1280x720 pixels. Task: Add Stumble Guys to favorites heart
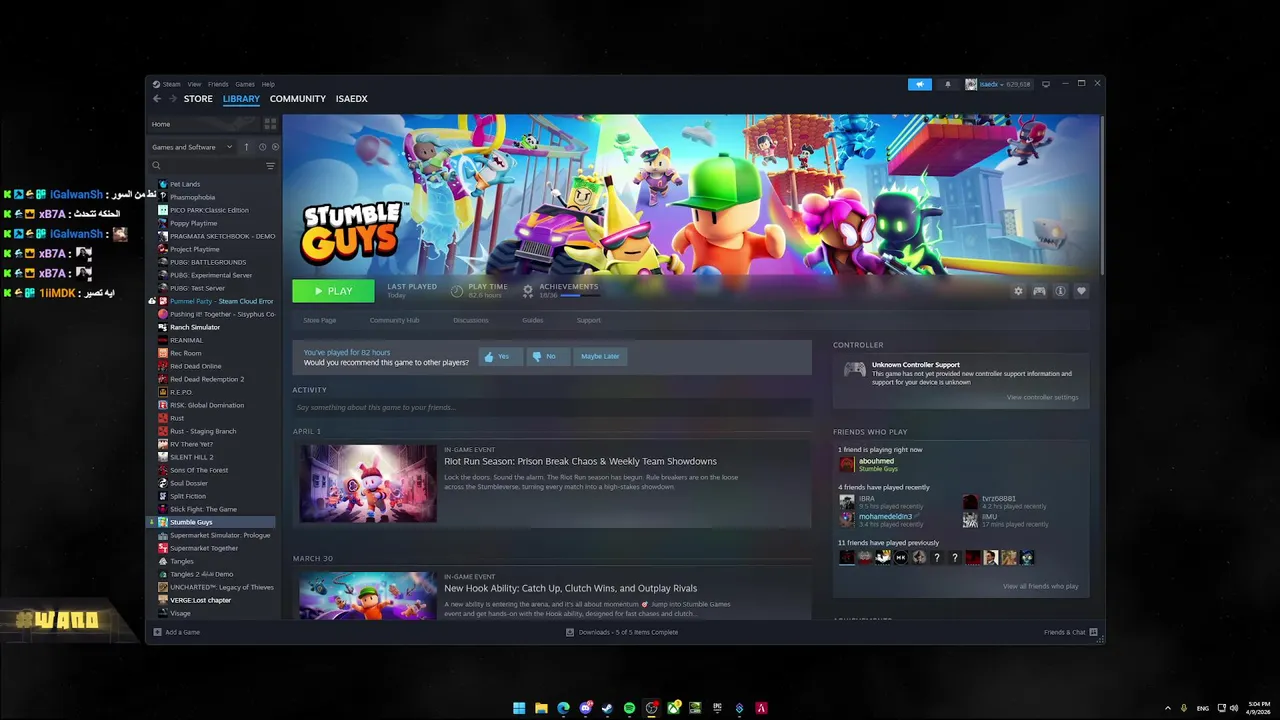[x=1081, y=291]
